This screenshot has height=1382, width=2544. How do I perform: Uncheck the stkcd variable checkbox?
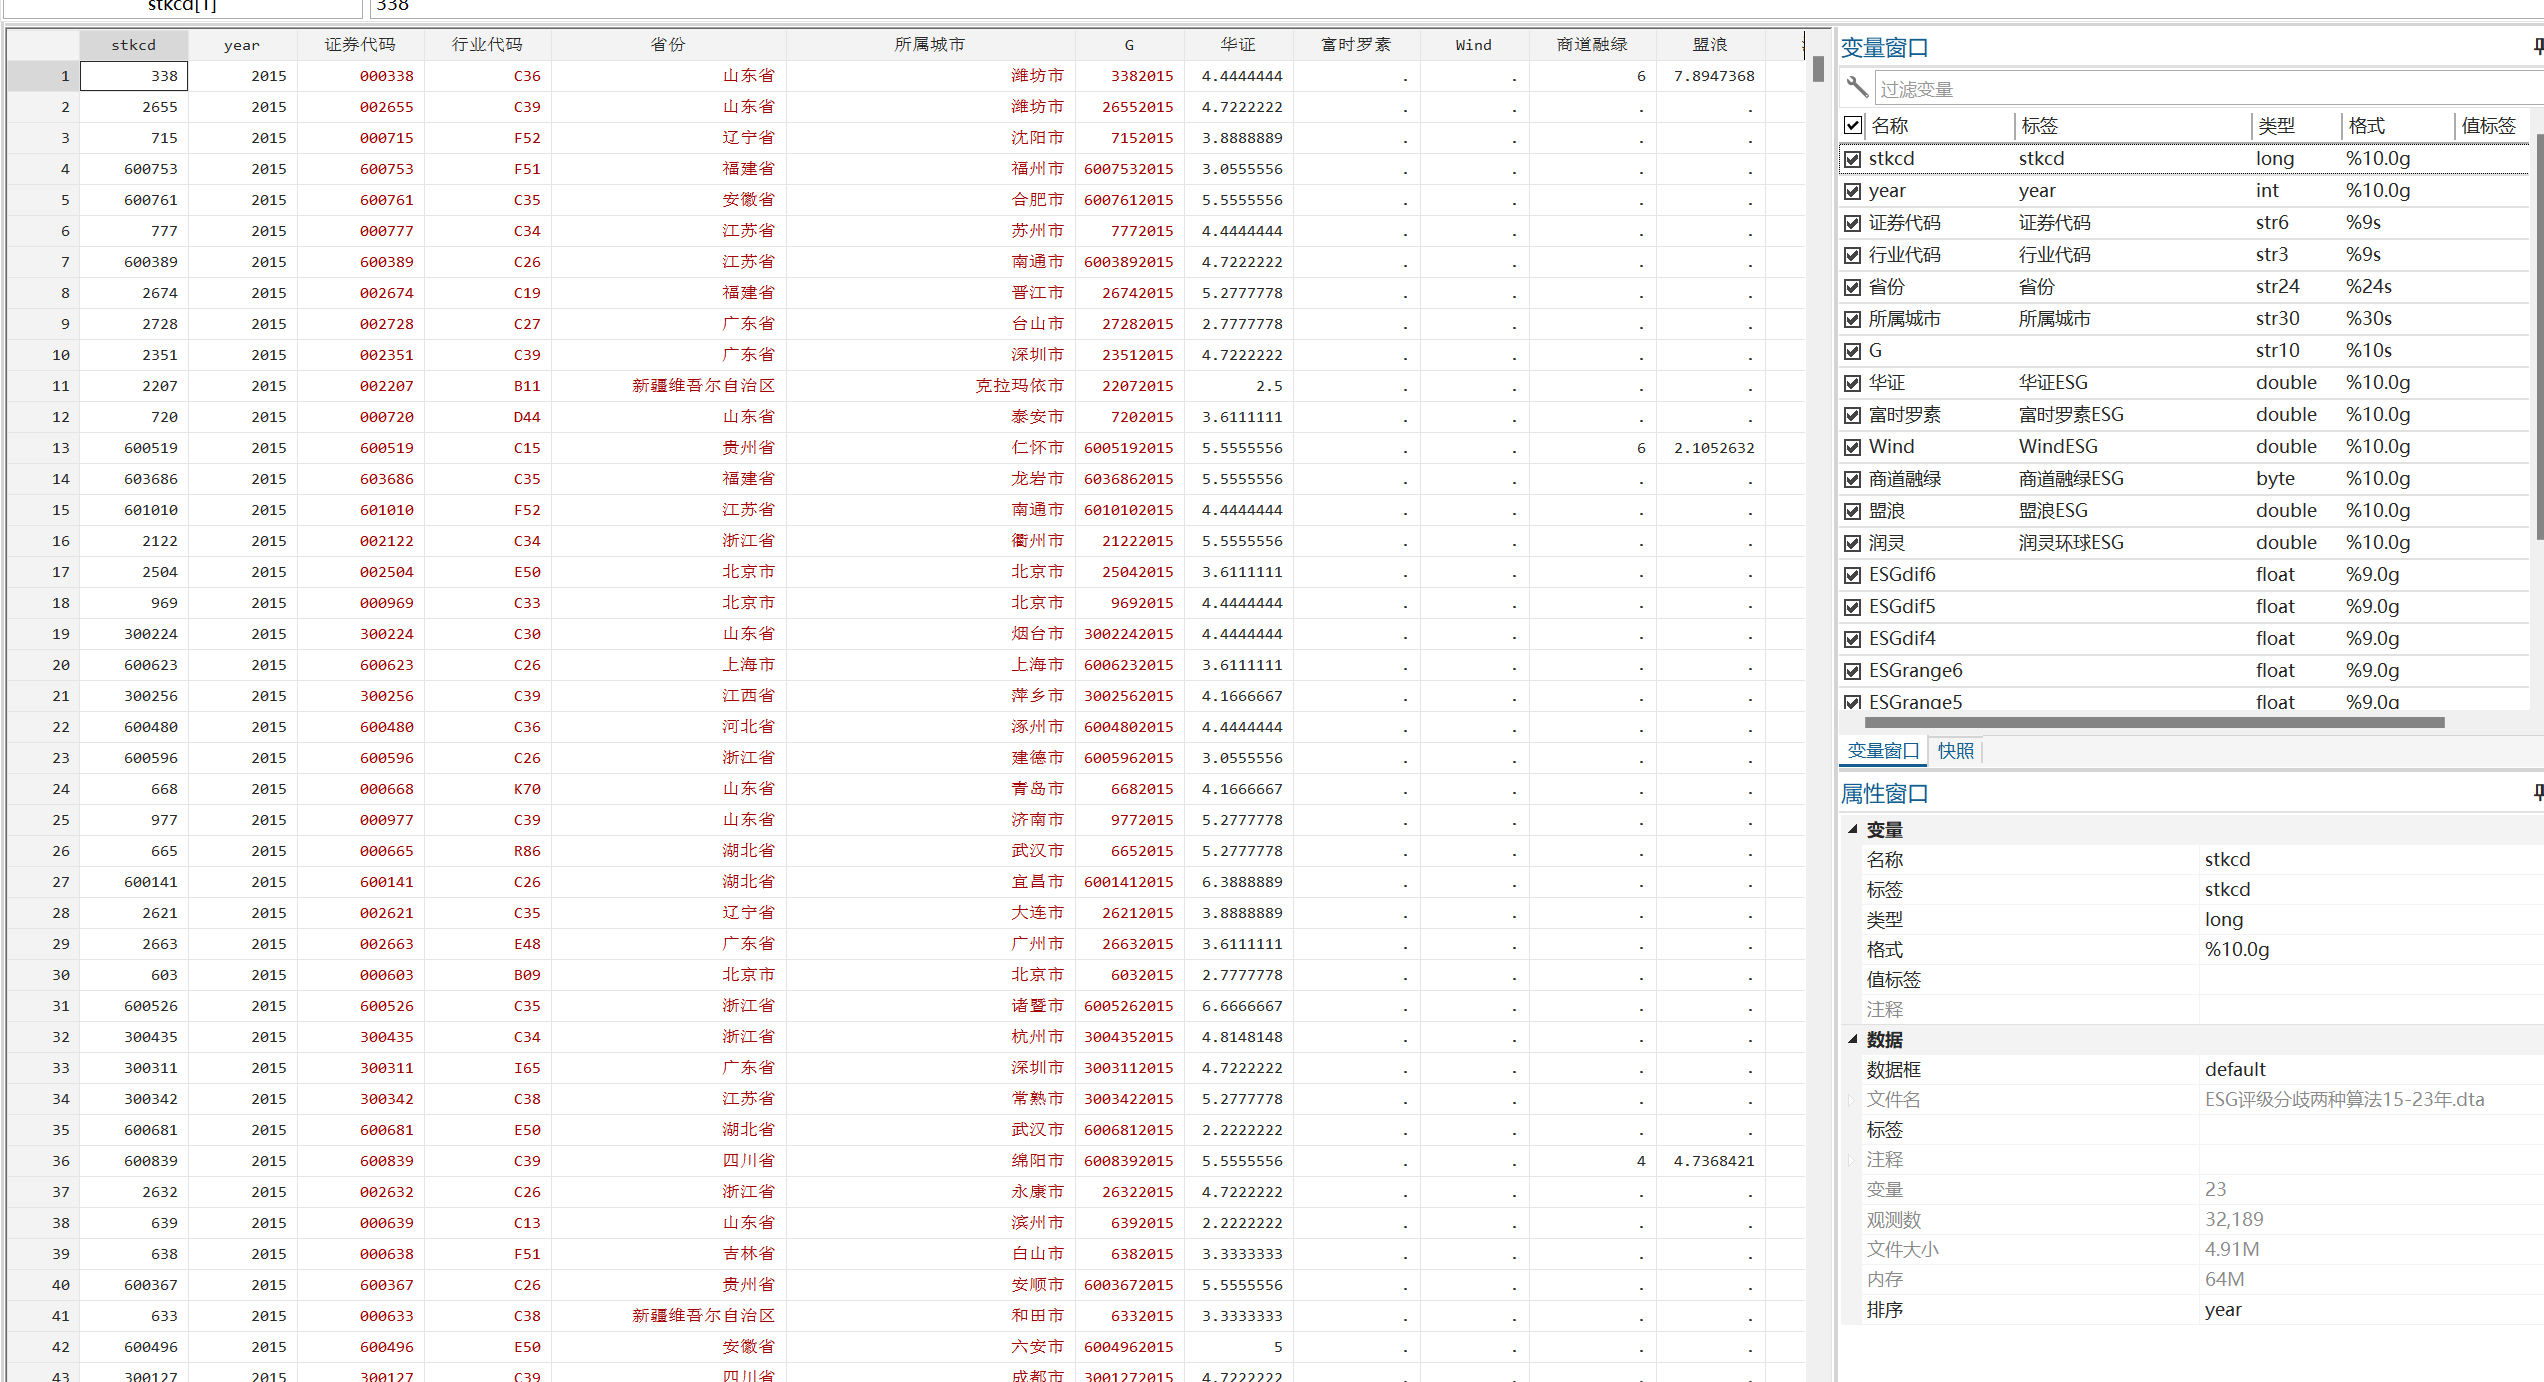pos(1853,159)
